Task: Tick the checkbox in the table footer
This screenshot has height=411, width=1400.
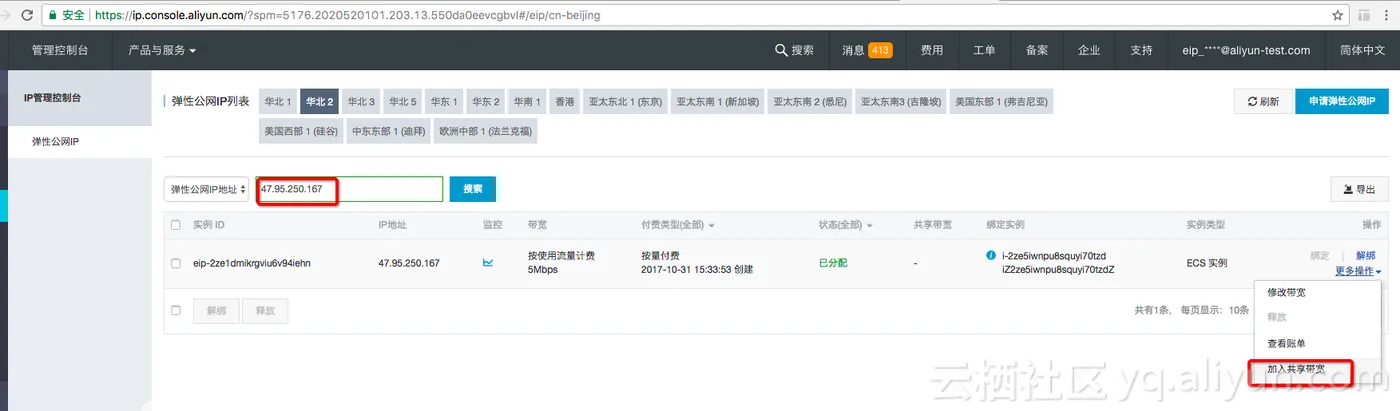Action: [176, 310]
